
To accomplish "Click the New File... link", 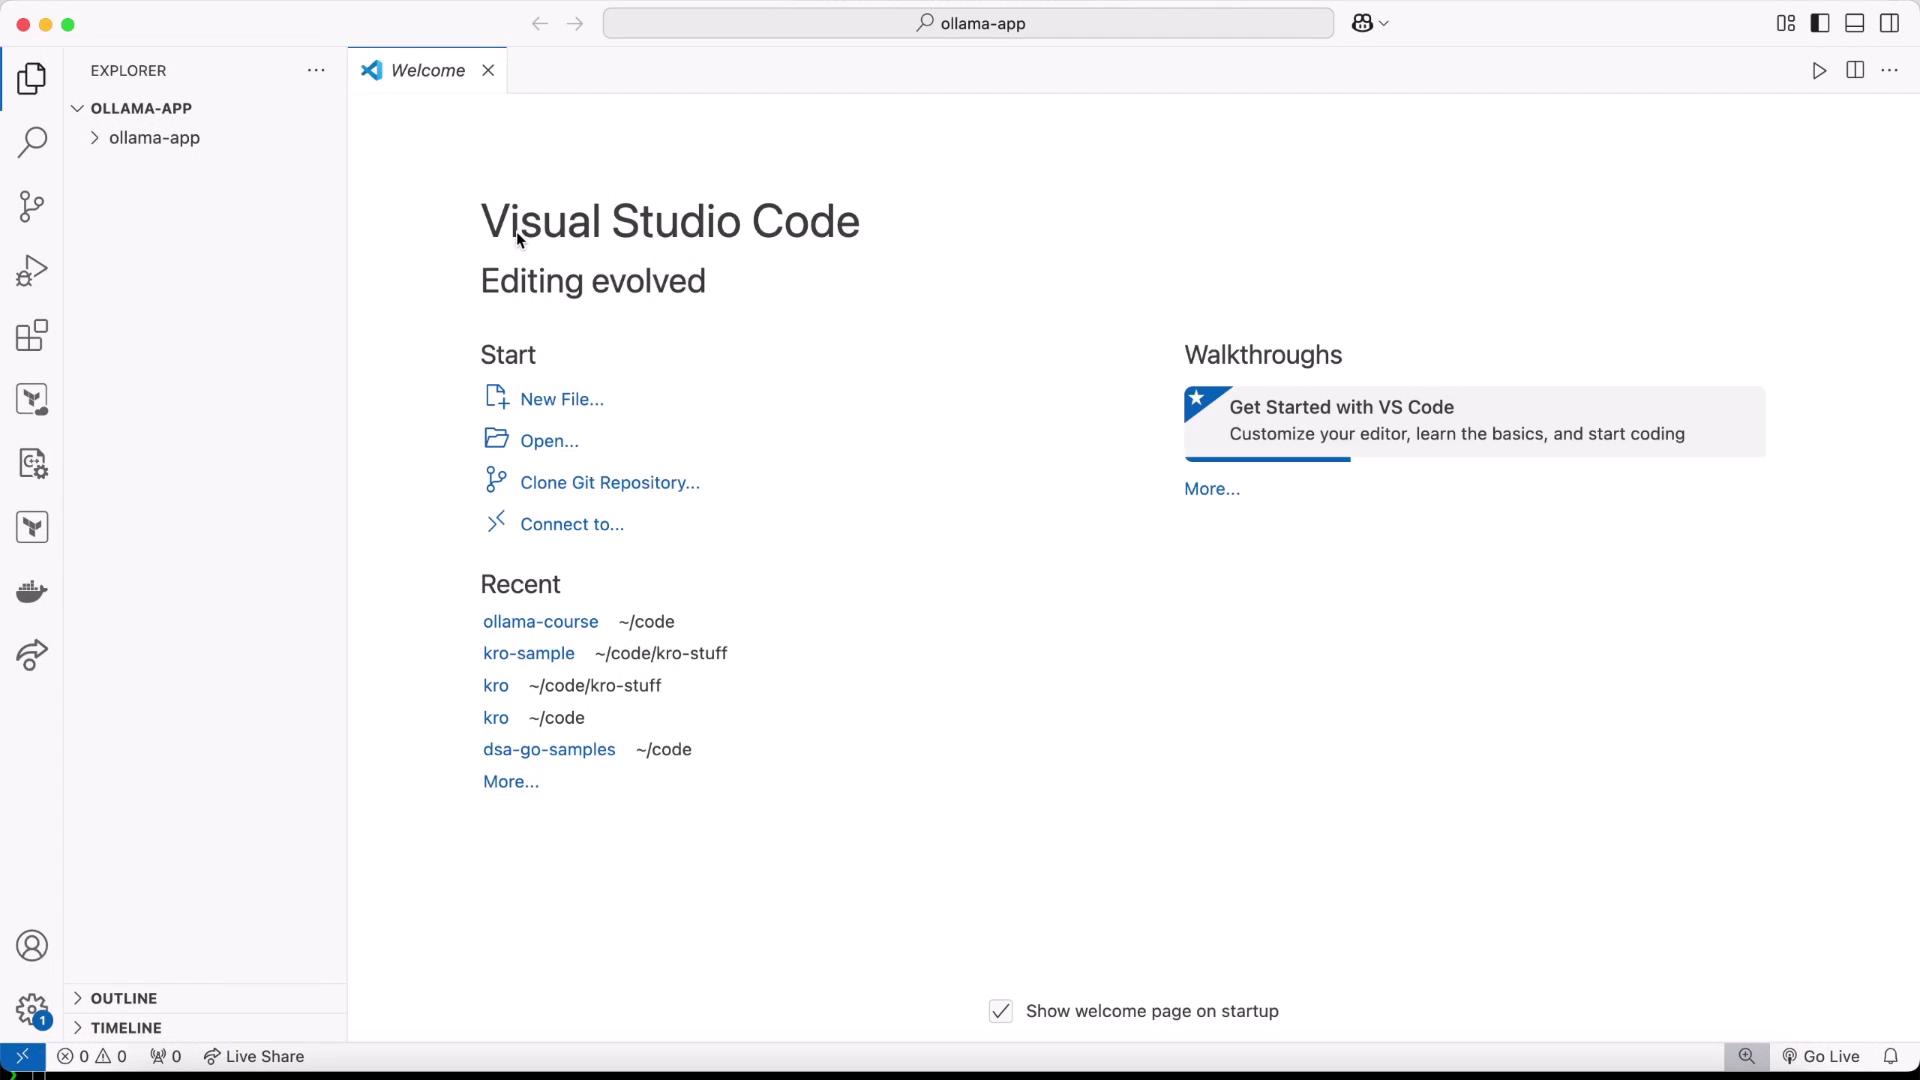I will [x=562, y=399].
